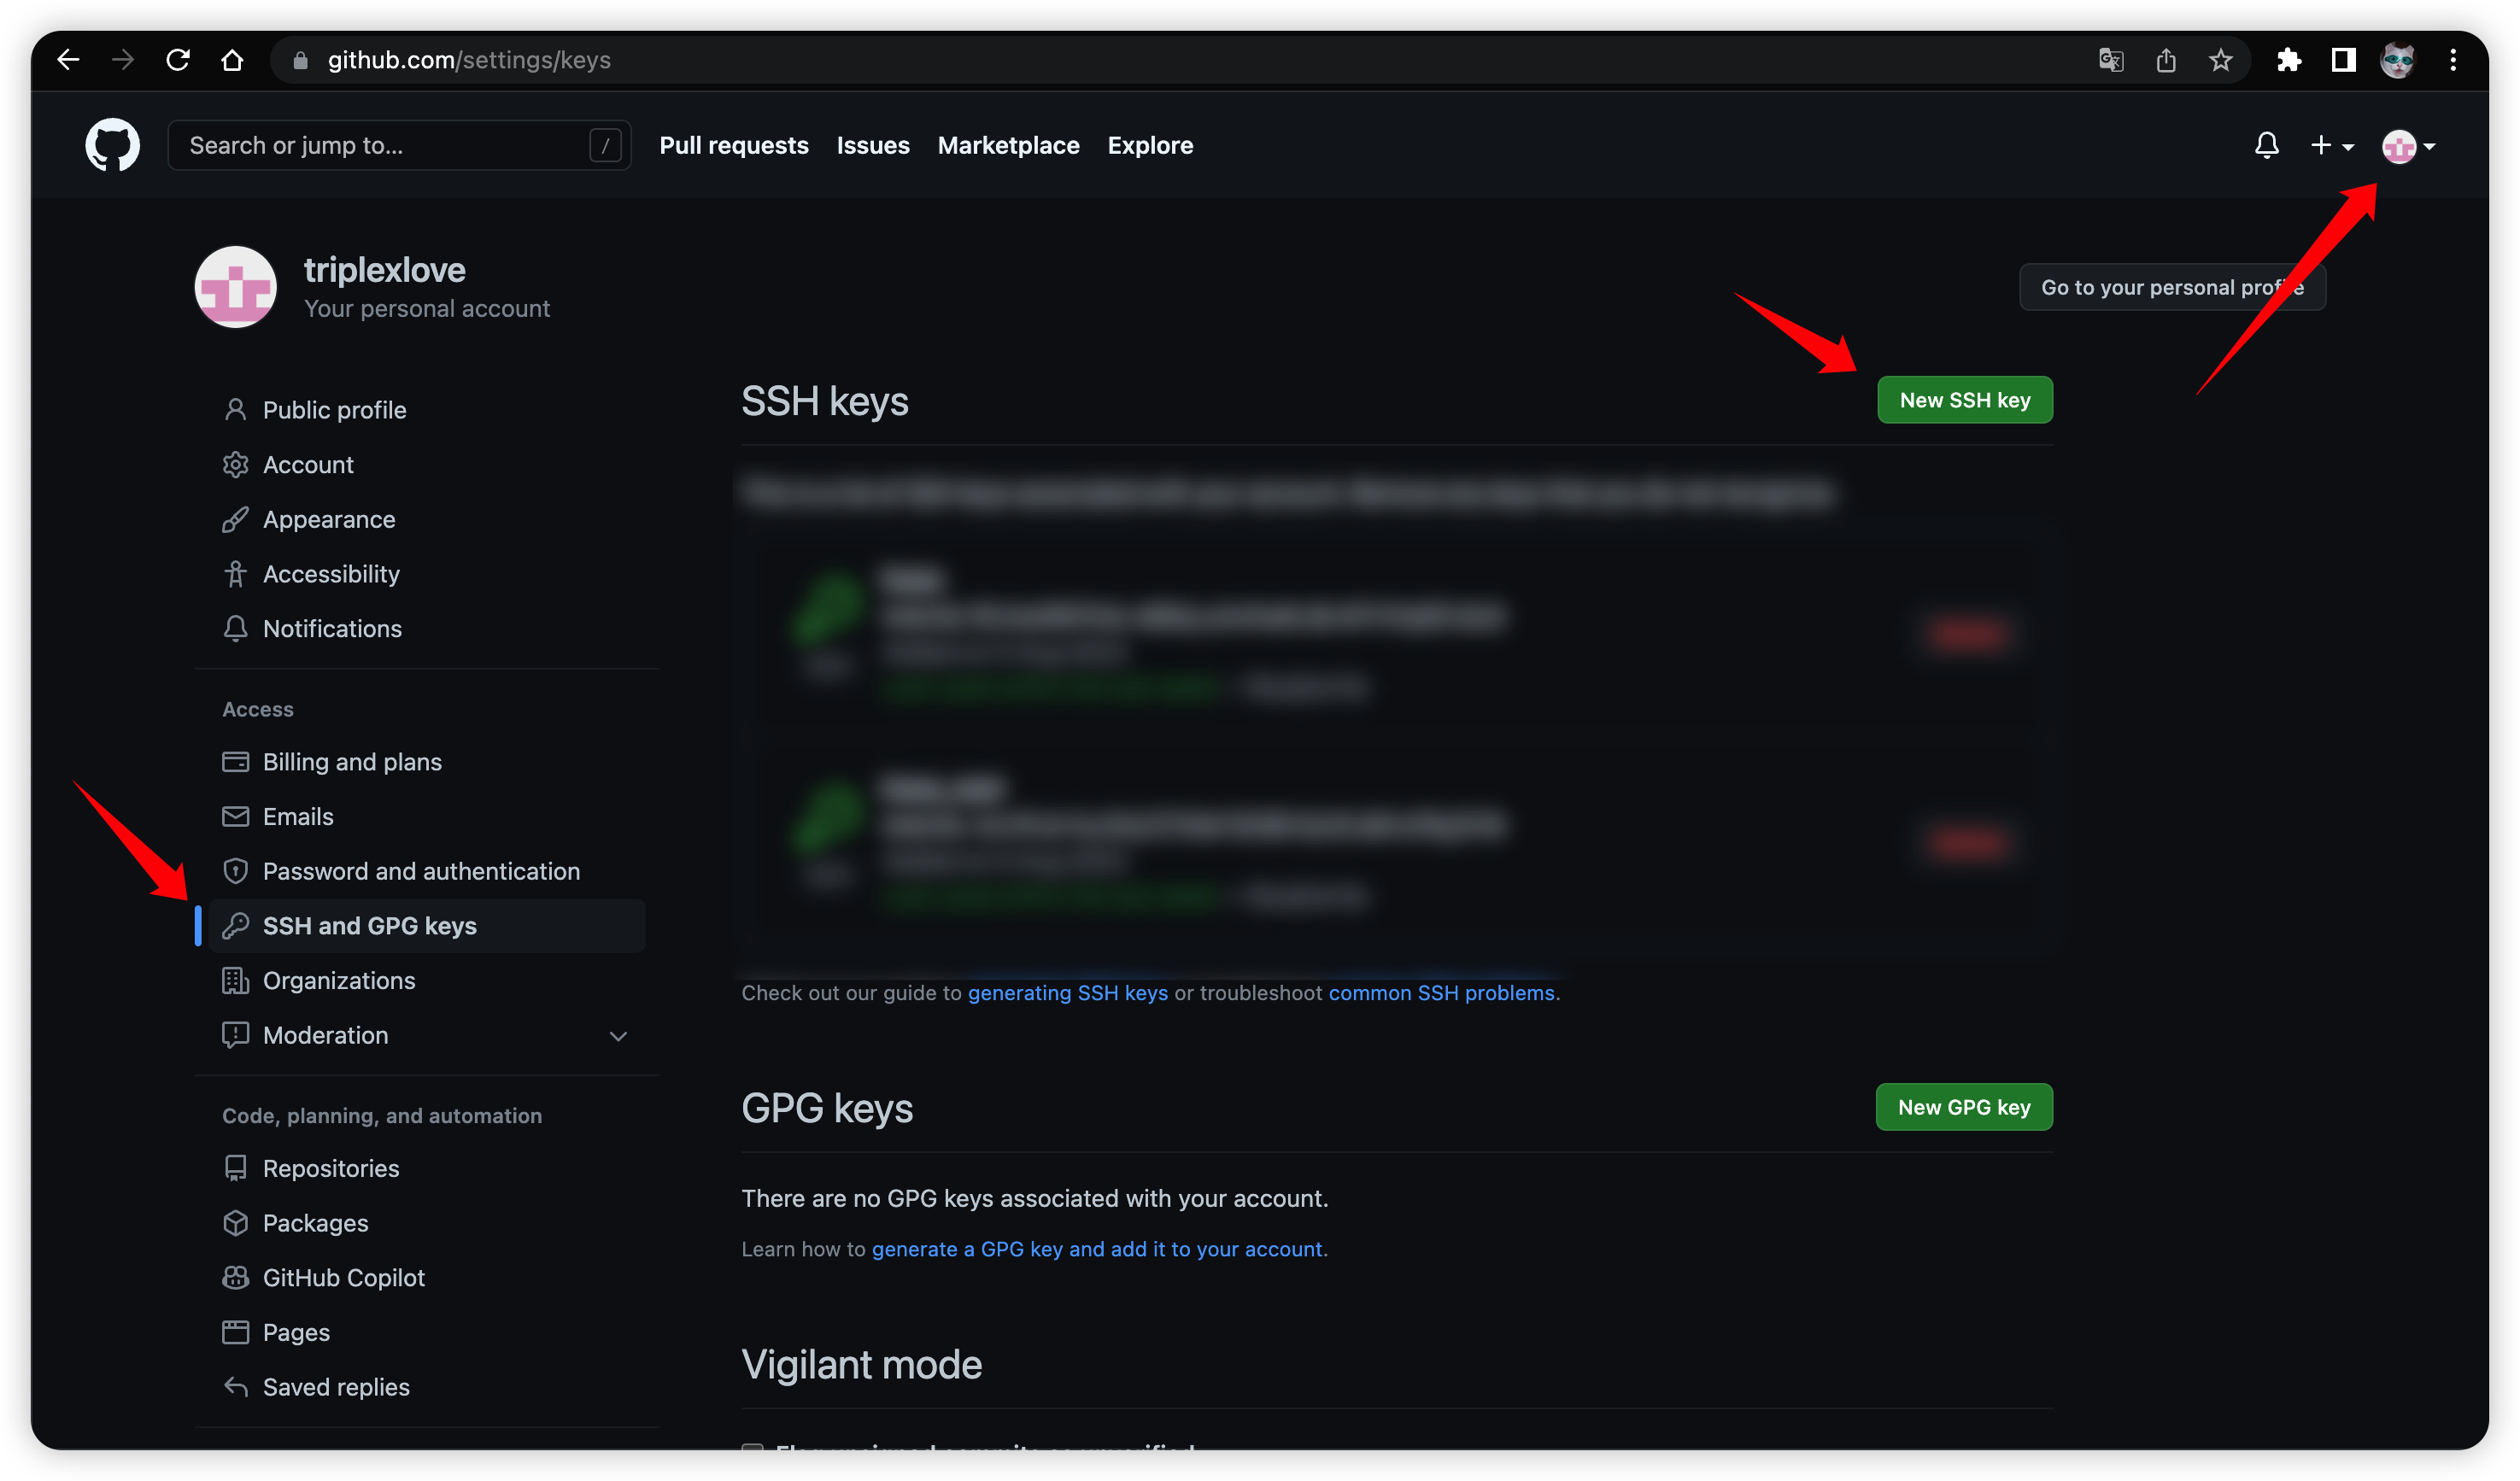Click the translate page icon
This screenshot has width=2520, height=1481.
(2111, 60)
